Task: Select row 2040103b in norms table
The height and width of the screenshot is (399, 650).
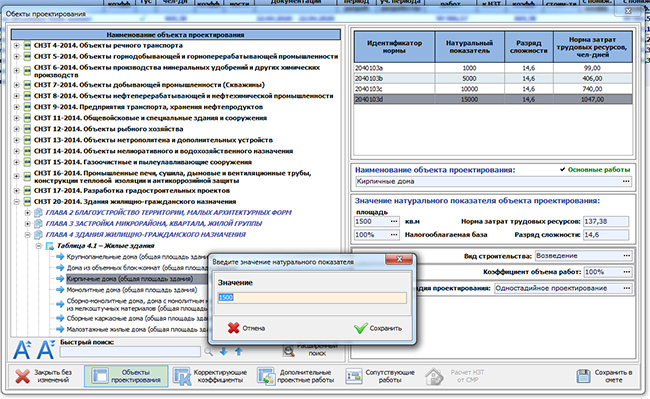Action: [493, 78]
